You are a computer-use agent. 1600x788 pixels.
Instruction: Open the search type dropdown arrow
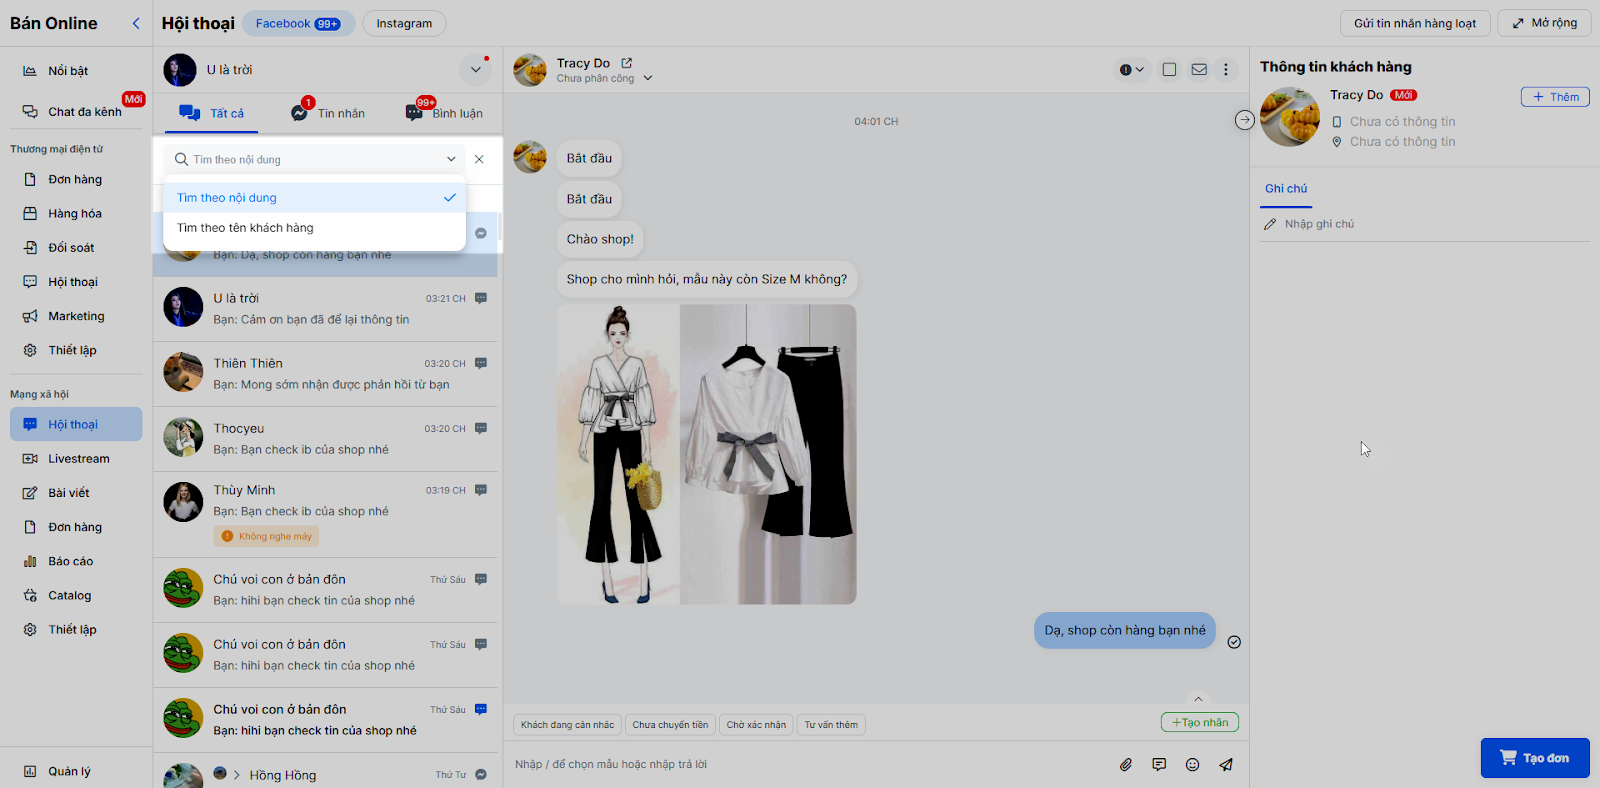(451, 159)
